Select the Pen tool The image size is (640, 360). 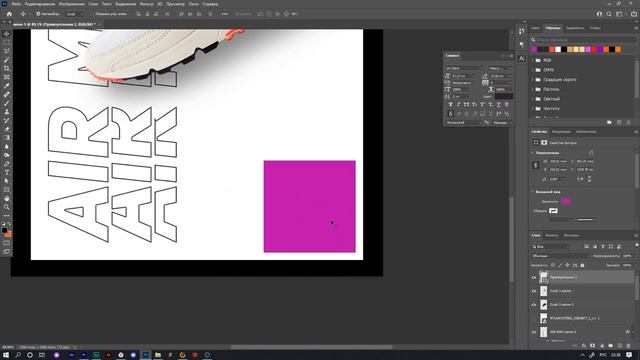7,164
